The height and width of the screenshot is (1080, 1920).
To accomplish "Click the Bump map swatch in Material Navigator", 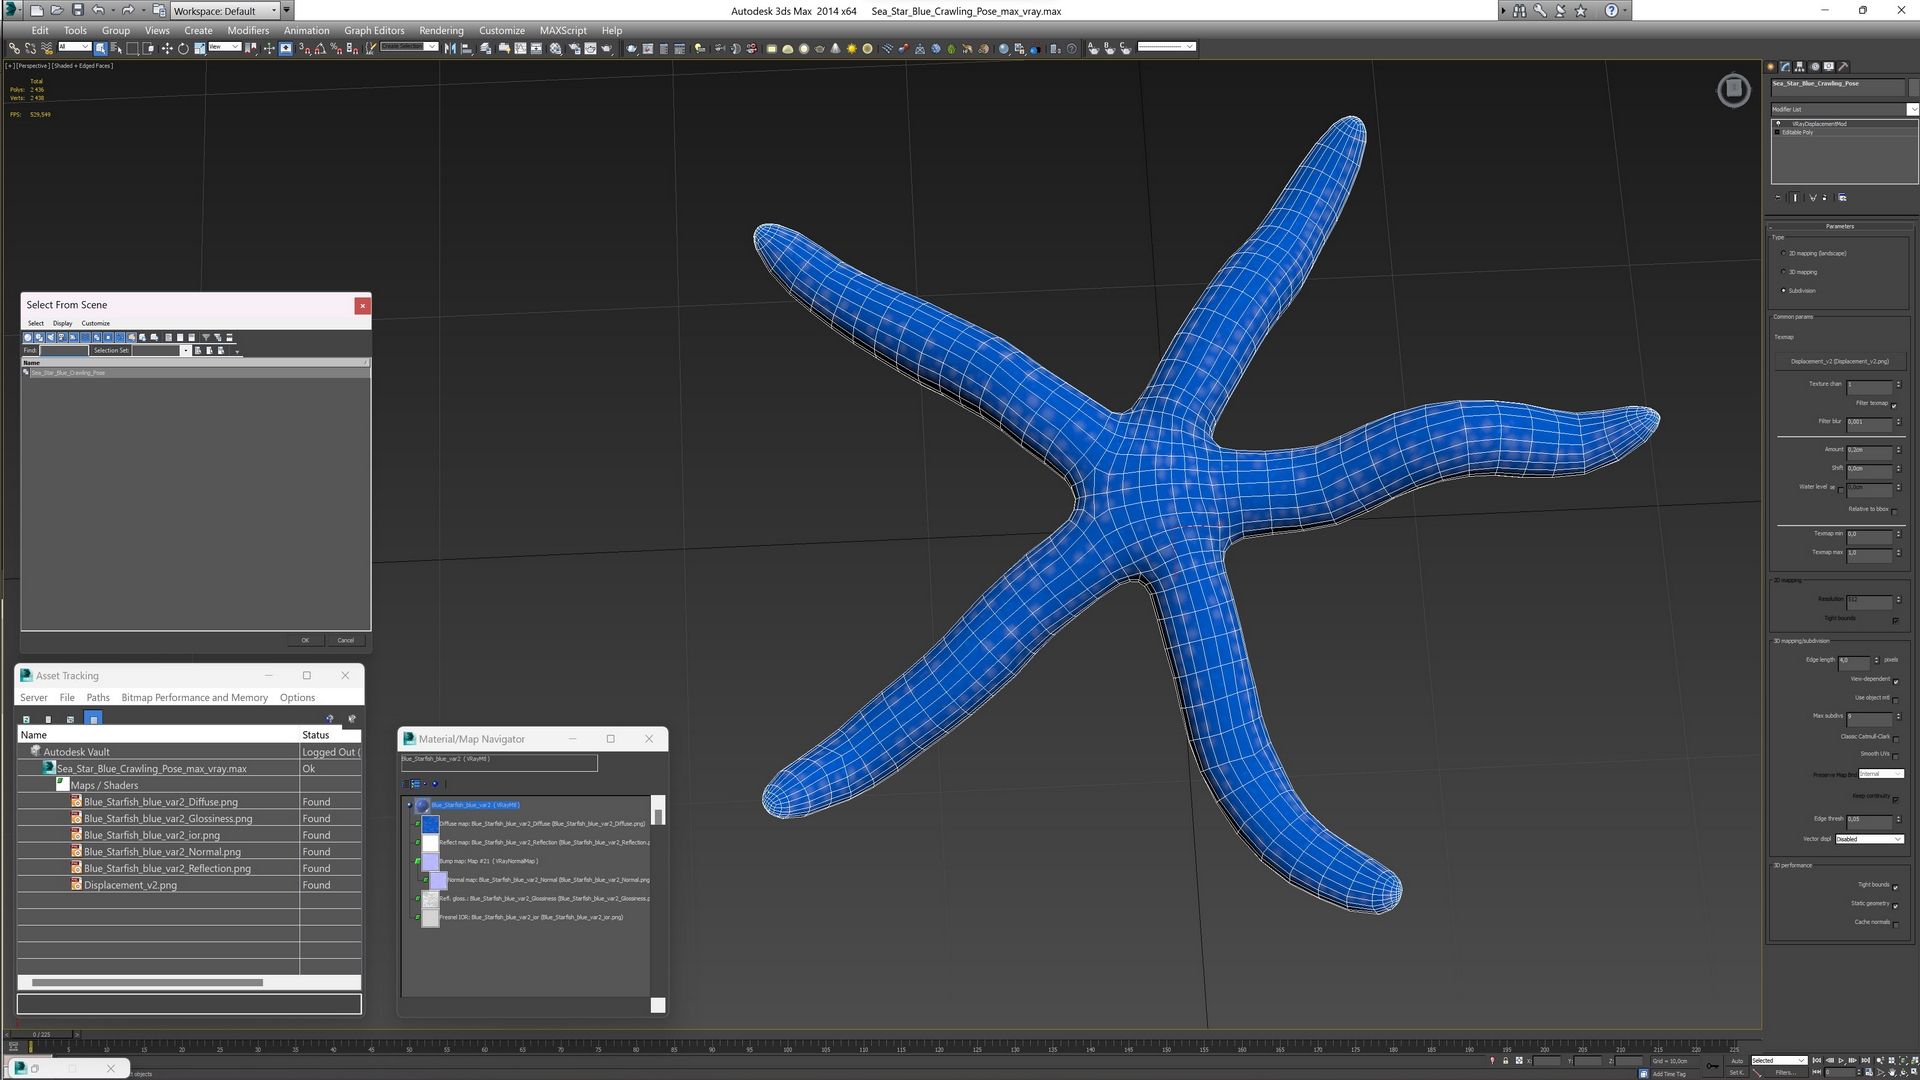I will (430, 861).
